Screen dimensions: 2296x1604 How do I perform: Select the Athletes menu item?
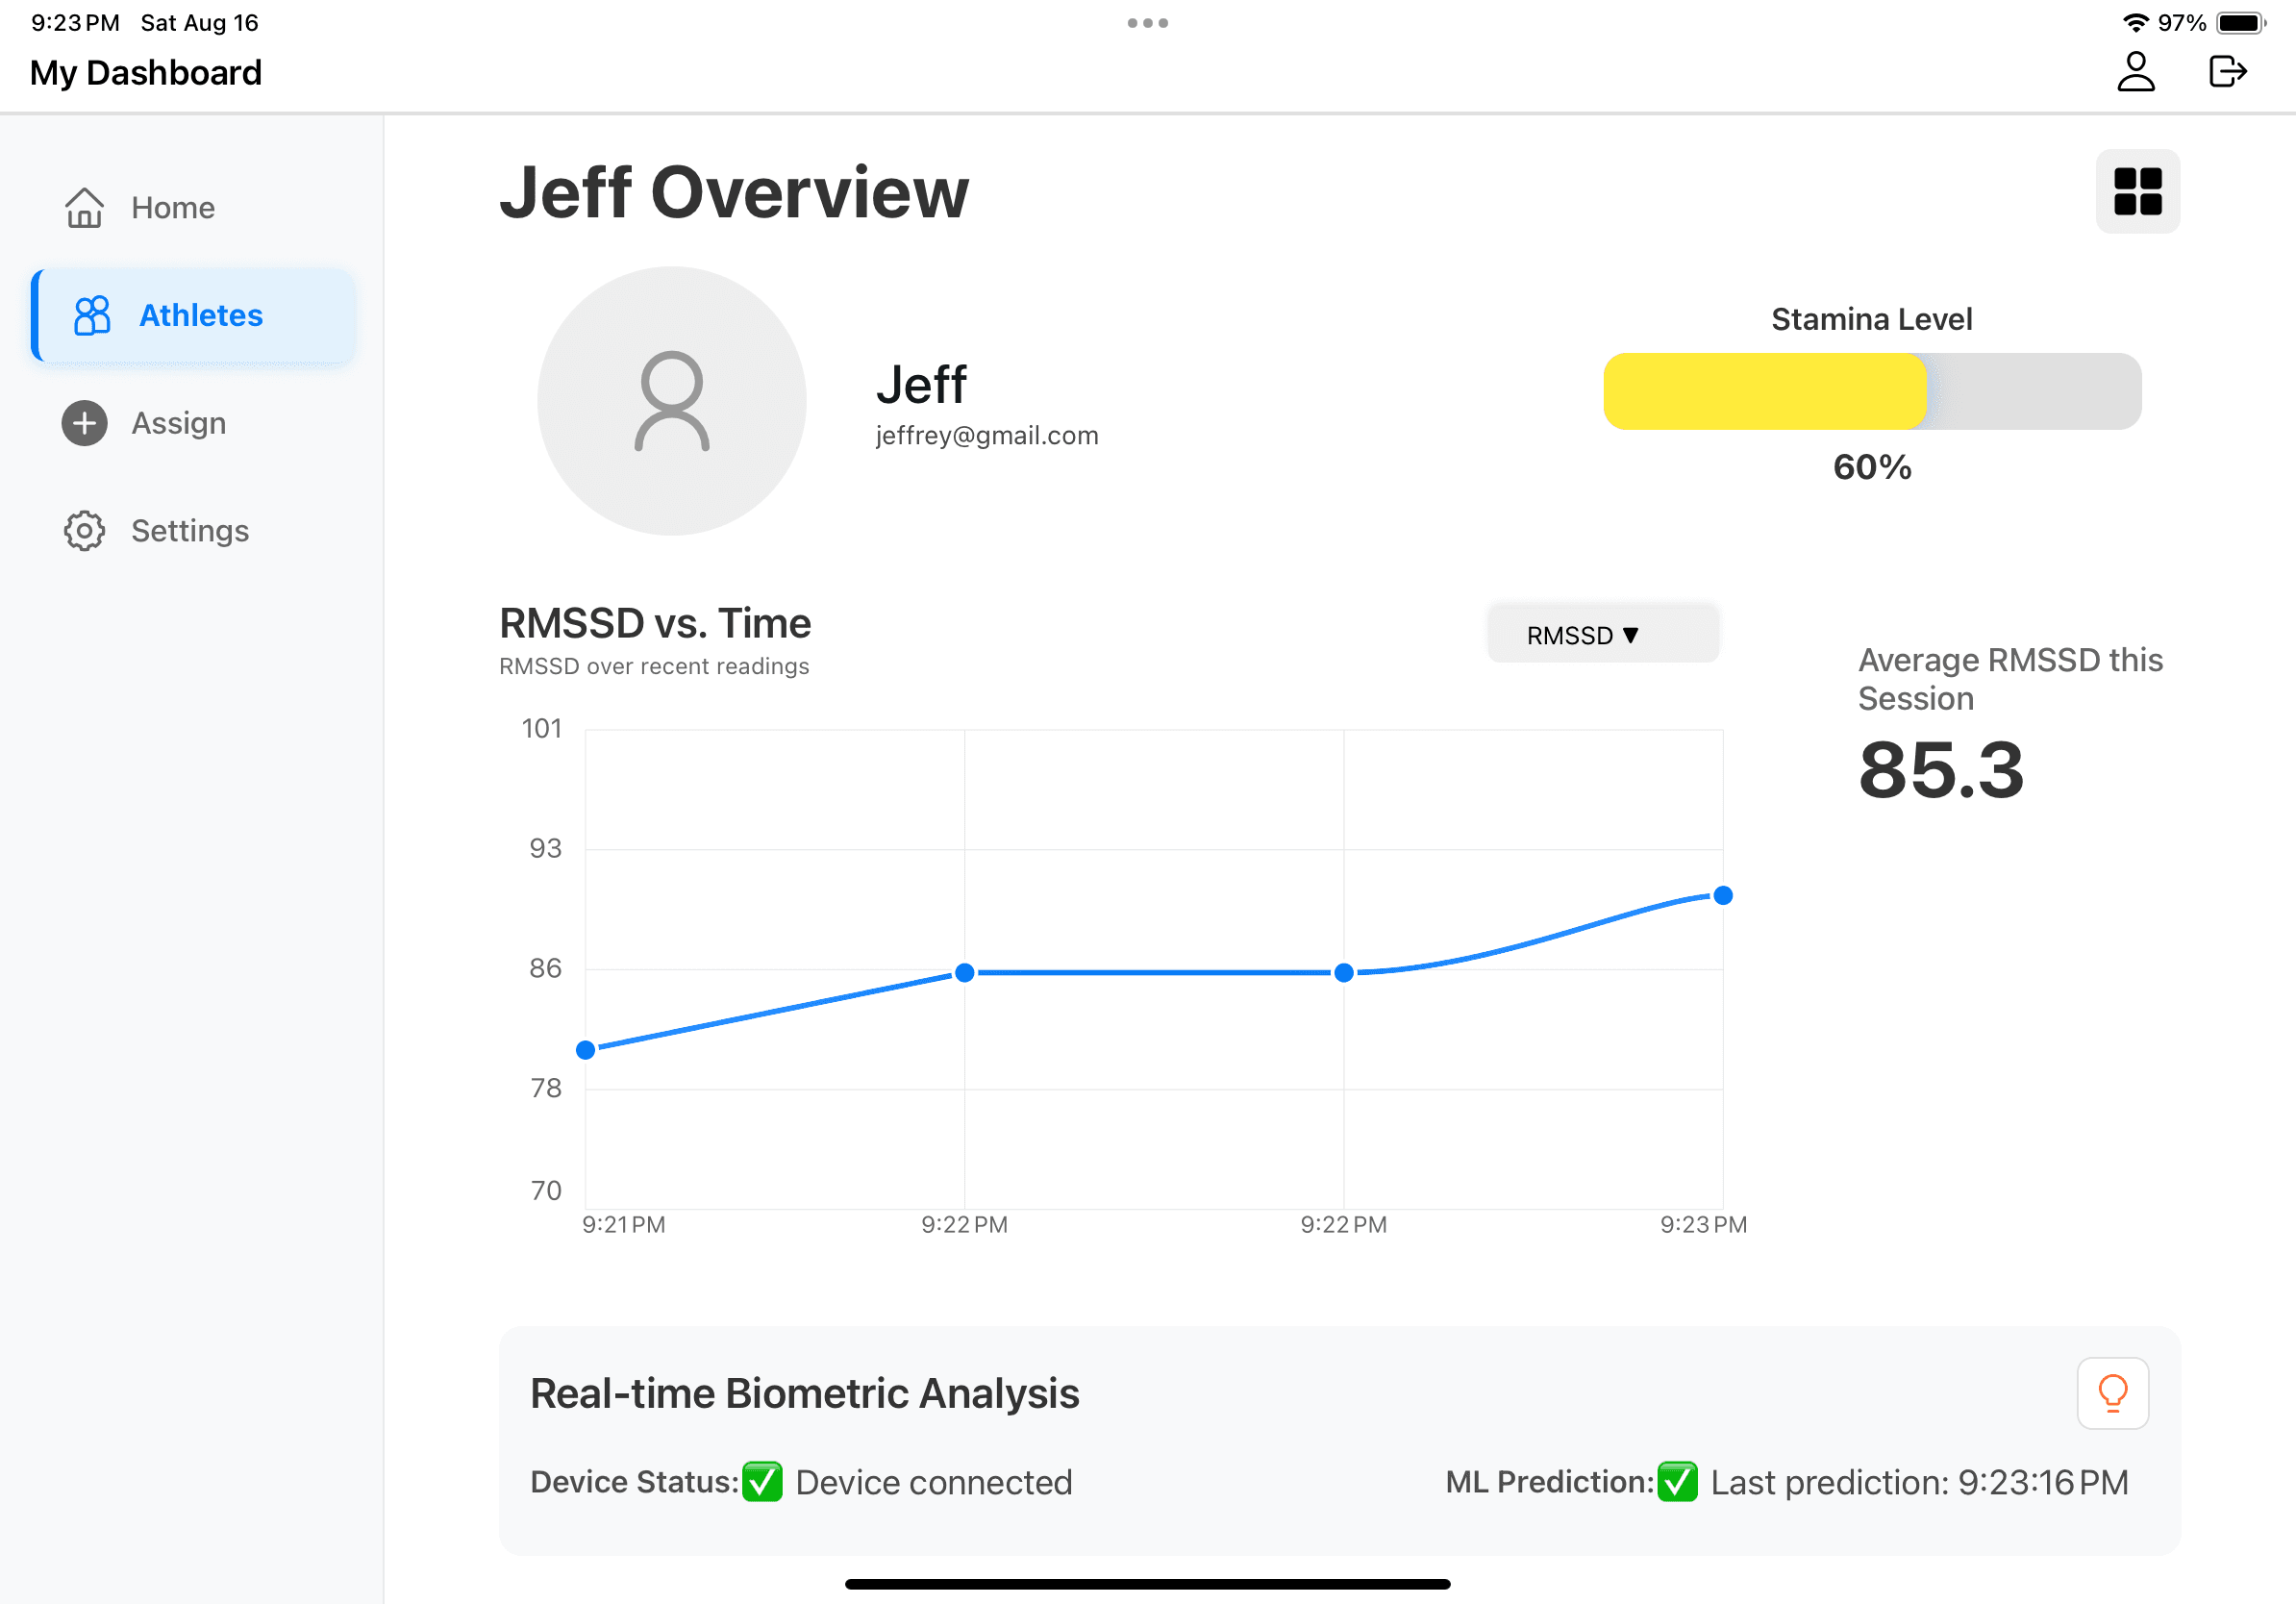pyautogui.click(x=193, y=315)
